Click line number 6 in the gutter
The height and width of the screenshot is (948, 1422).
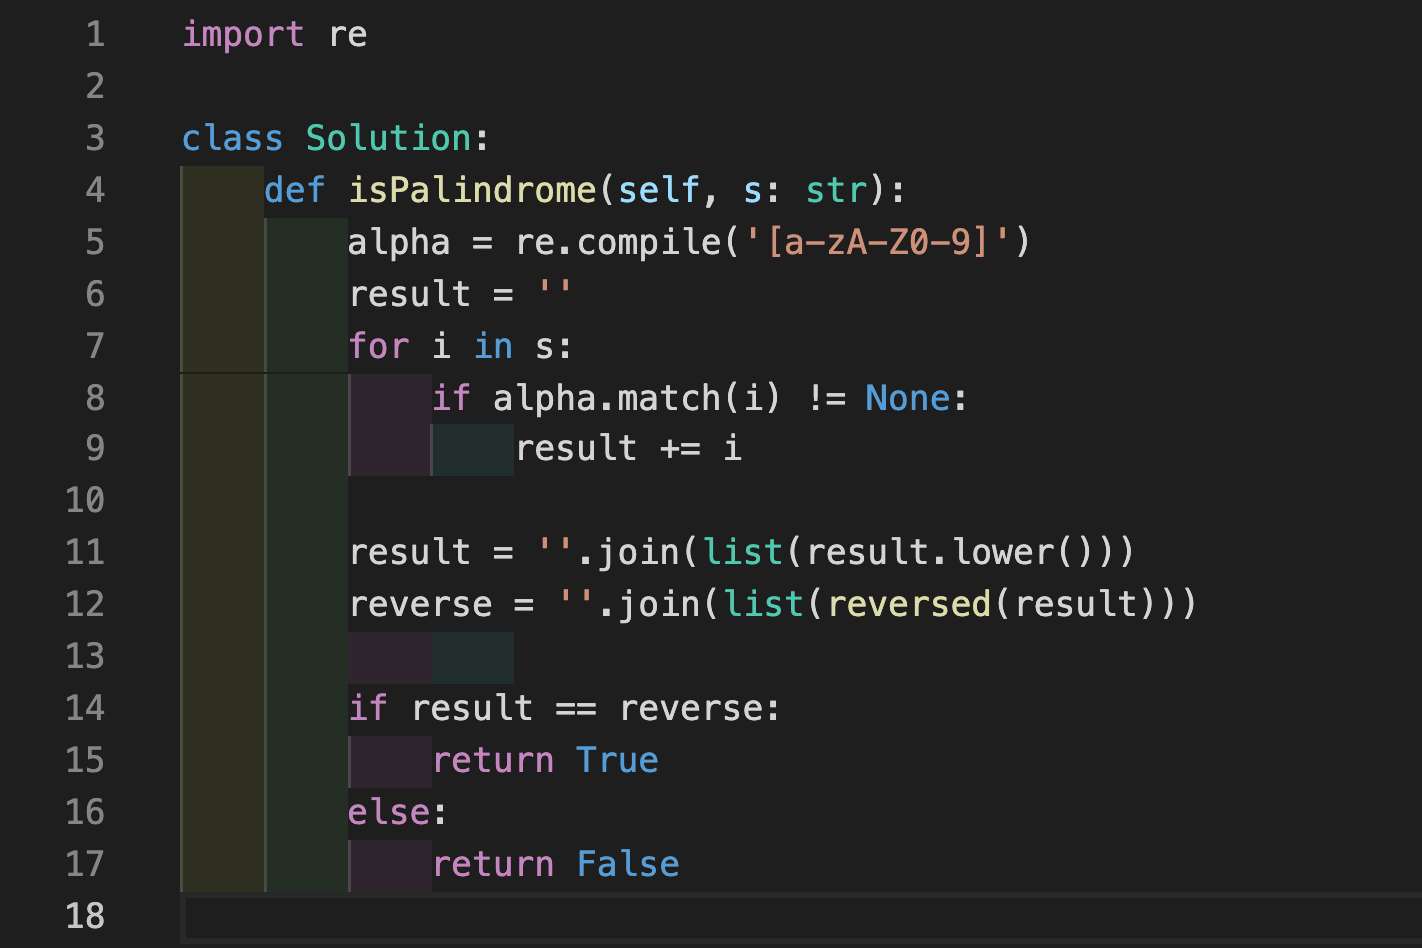pyautogui.click(x=95, y=294)
